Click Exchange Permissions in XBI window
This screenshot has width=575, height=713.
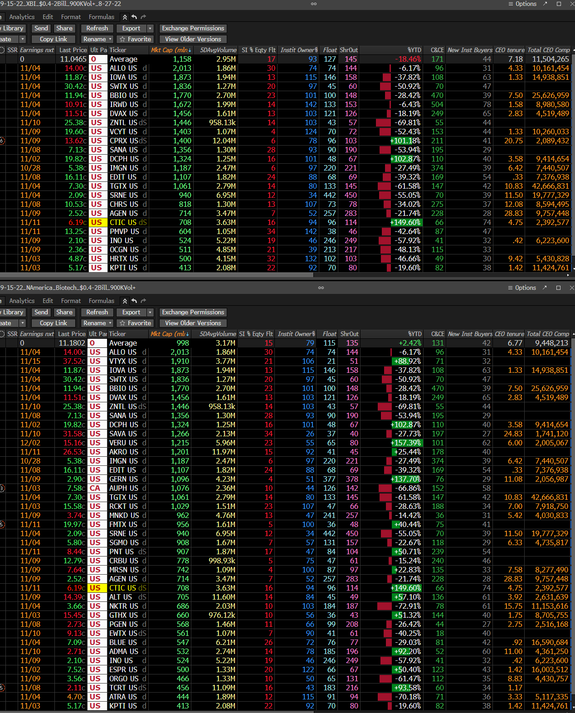pos(193,28)
